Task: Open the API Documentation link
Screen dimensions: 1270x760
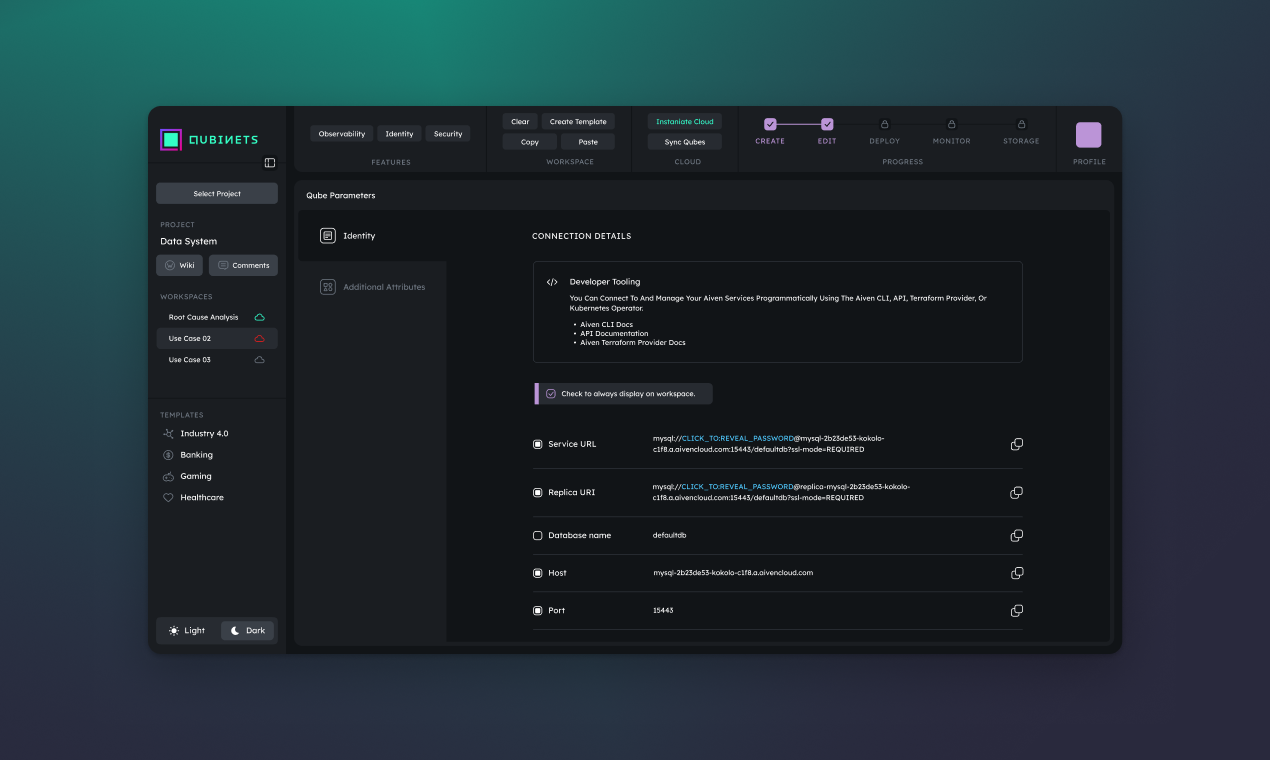Action: point(614,334)
